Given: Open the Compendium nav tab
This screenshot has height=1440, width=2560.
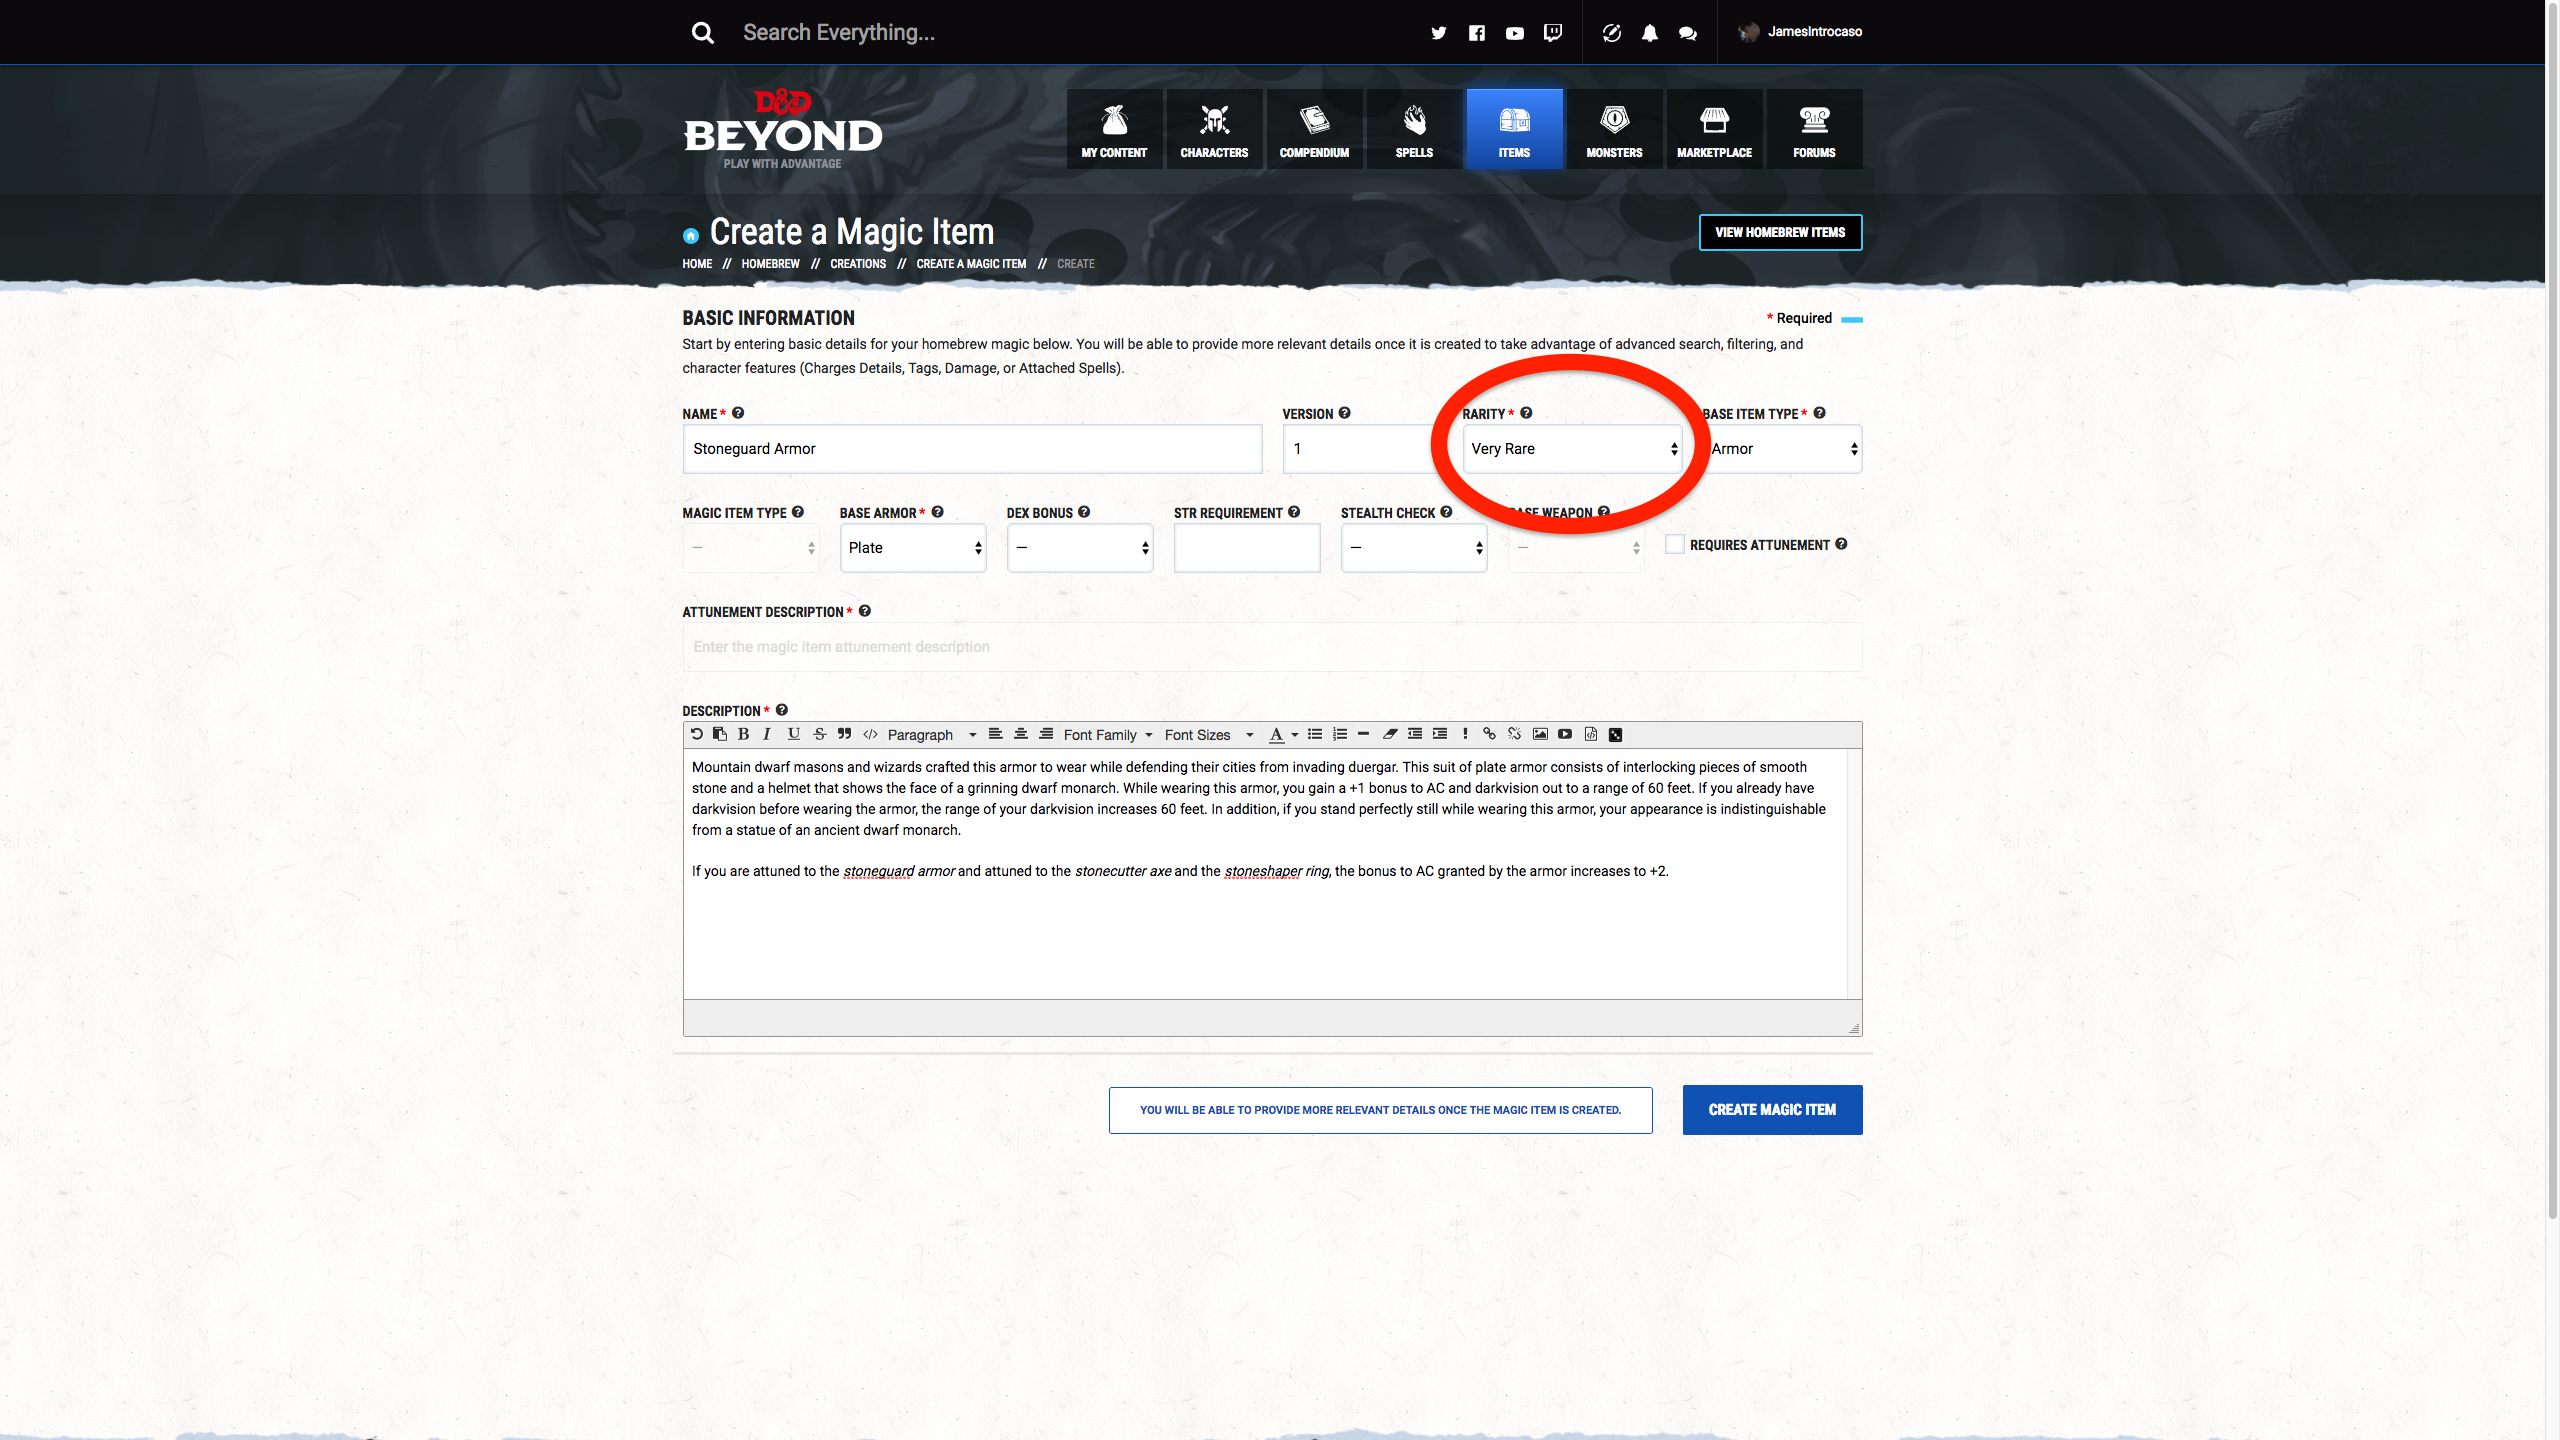Looking at the screenshot, I should coord(1314,129).
